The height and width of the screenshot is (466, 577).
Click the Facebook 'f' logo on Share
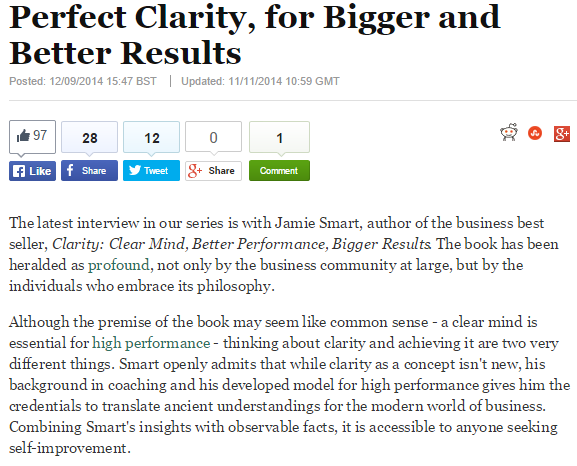[x=70, y=170]
